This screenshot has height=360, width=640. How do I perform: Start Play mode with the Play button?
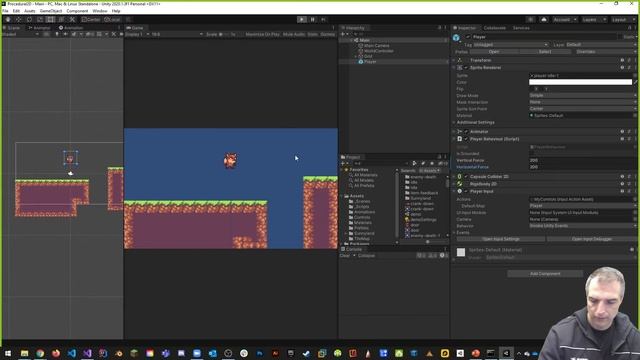tap(302, 19)
